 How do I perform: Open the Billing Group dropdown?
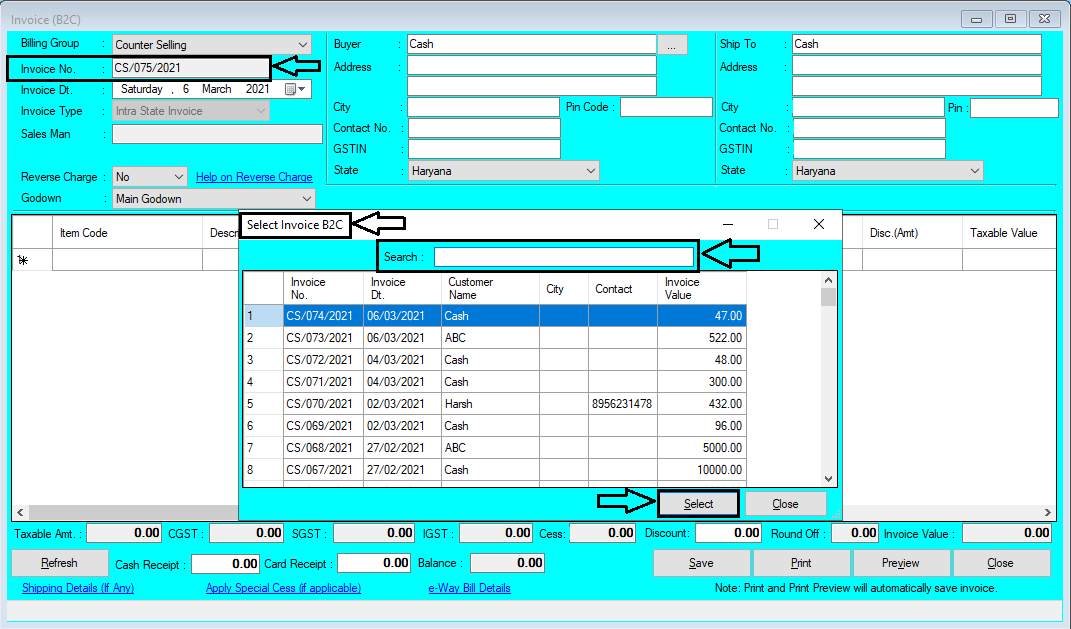(301, 44)
